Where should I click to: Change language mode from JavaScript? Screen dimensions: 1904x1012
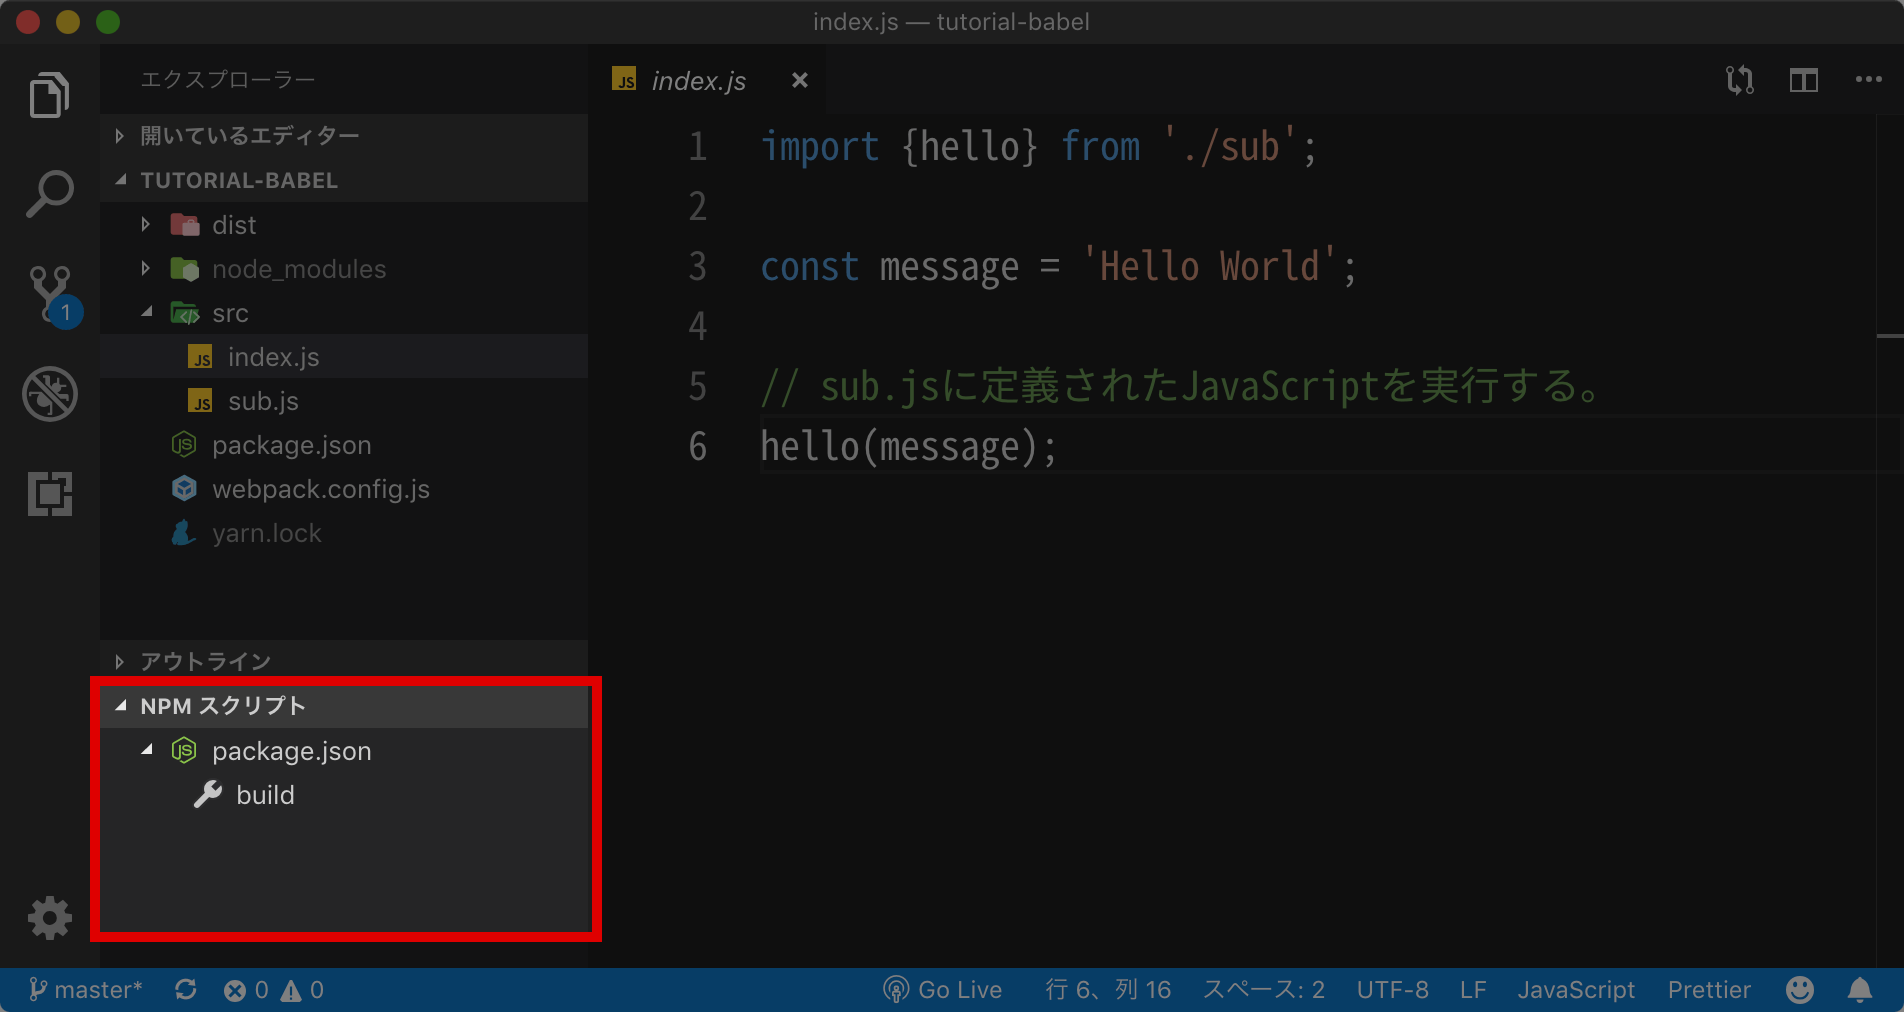click(1576, 990)
